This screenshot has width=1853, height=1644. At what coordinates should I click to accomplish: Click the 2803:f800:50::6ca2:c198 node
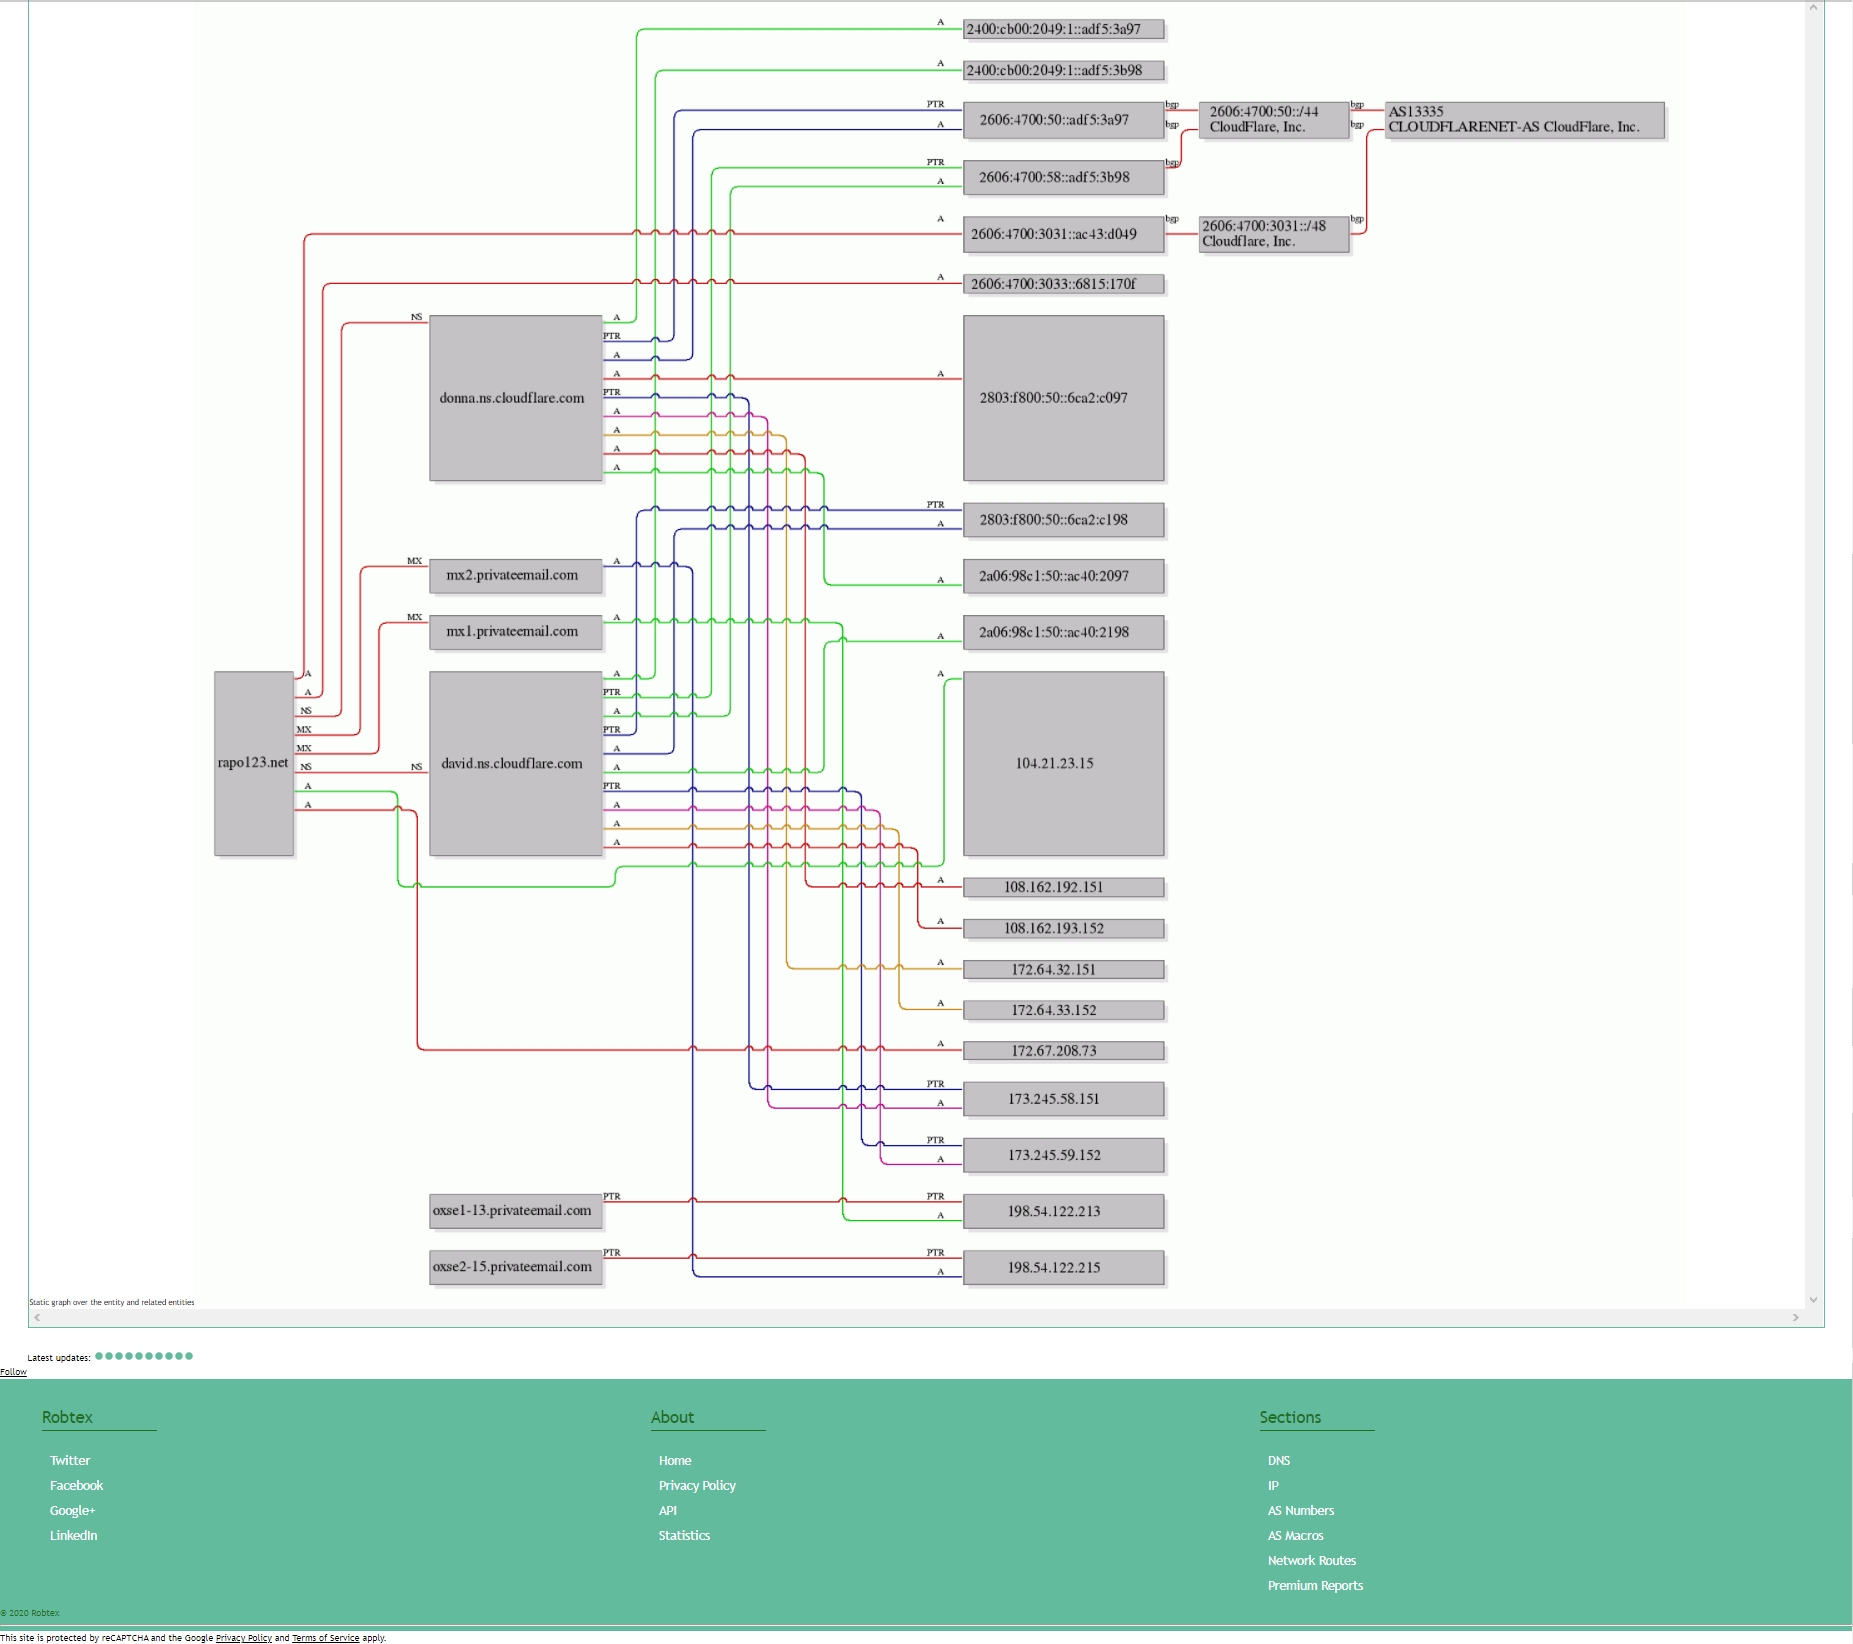pyautogui.click(x=1064, y=520)
